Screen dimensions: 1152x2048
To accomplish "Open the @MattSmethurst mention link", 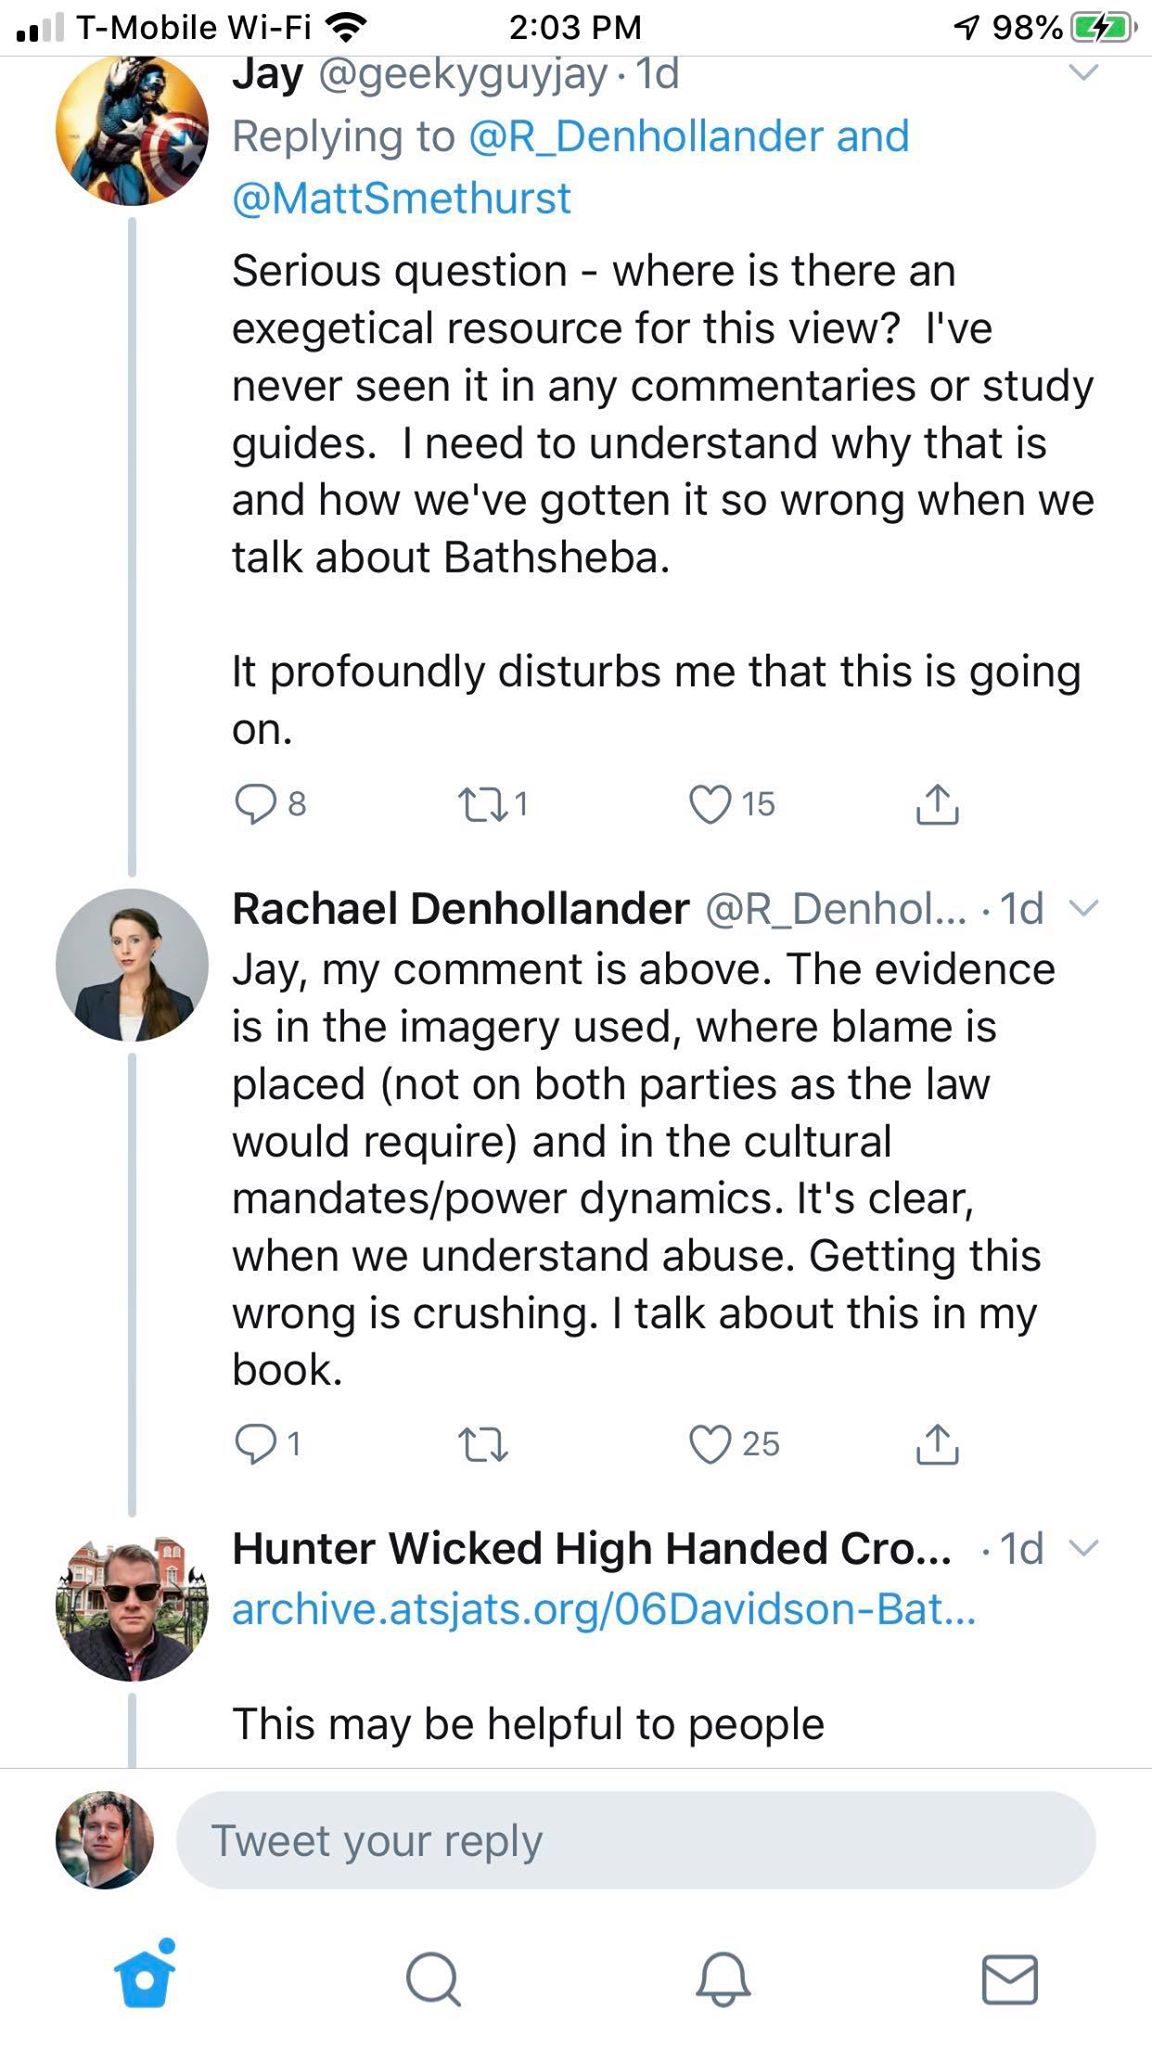I will pos(402,198).
